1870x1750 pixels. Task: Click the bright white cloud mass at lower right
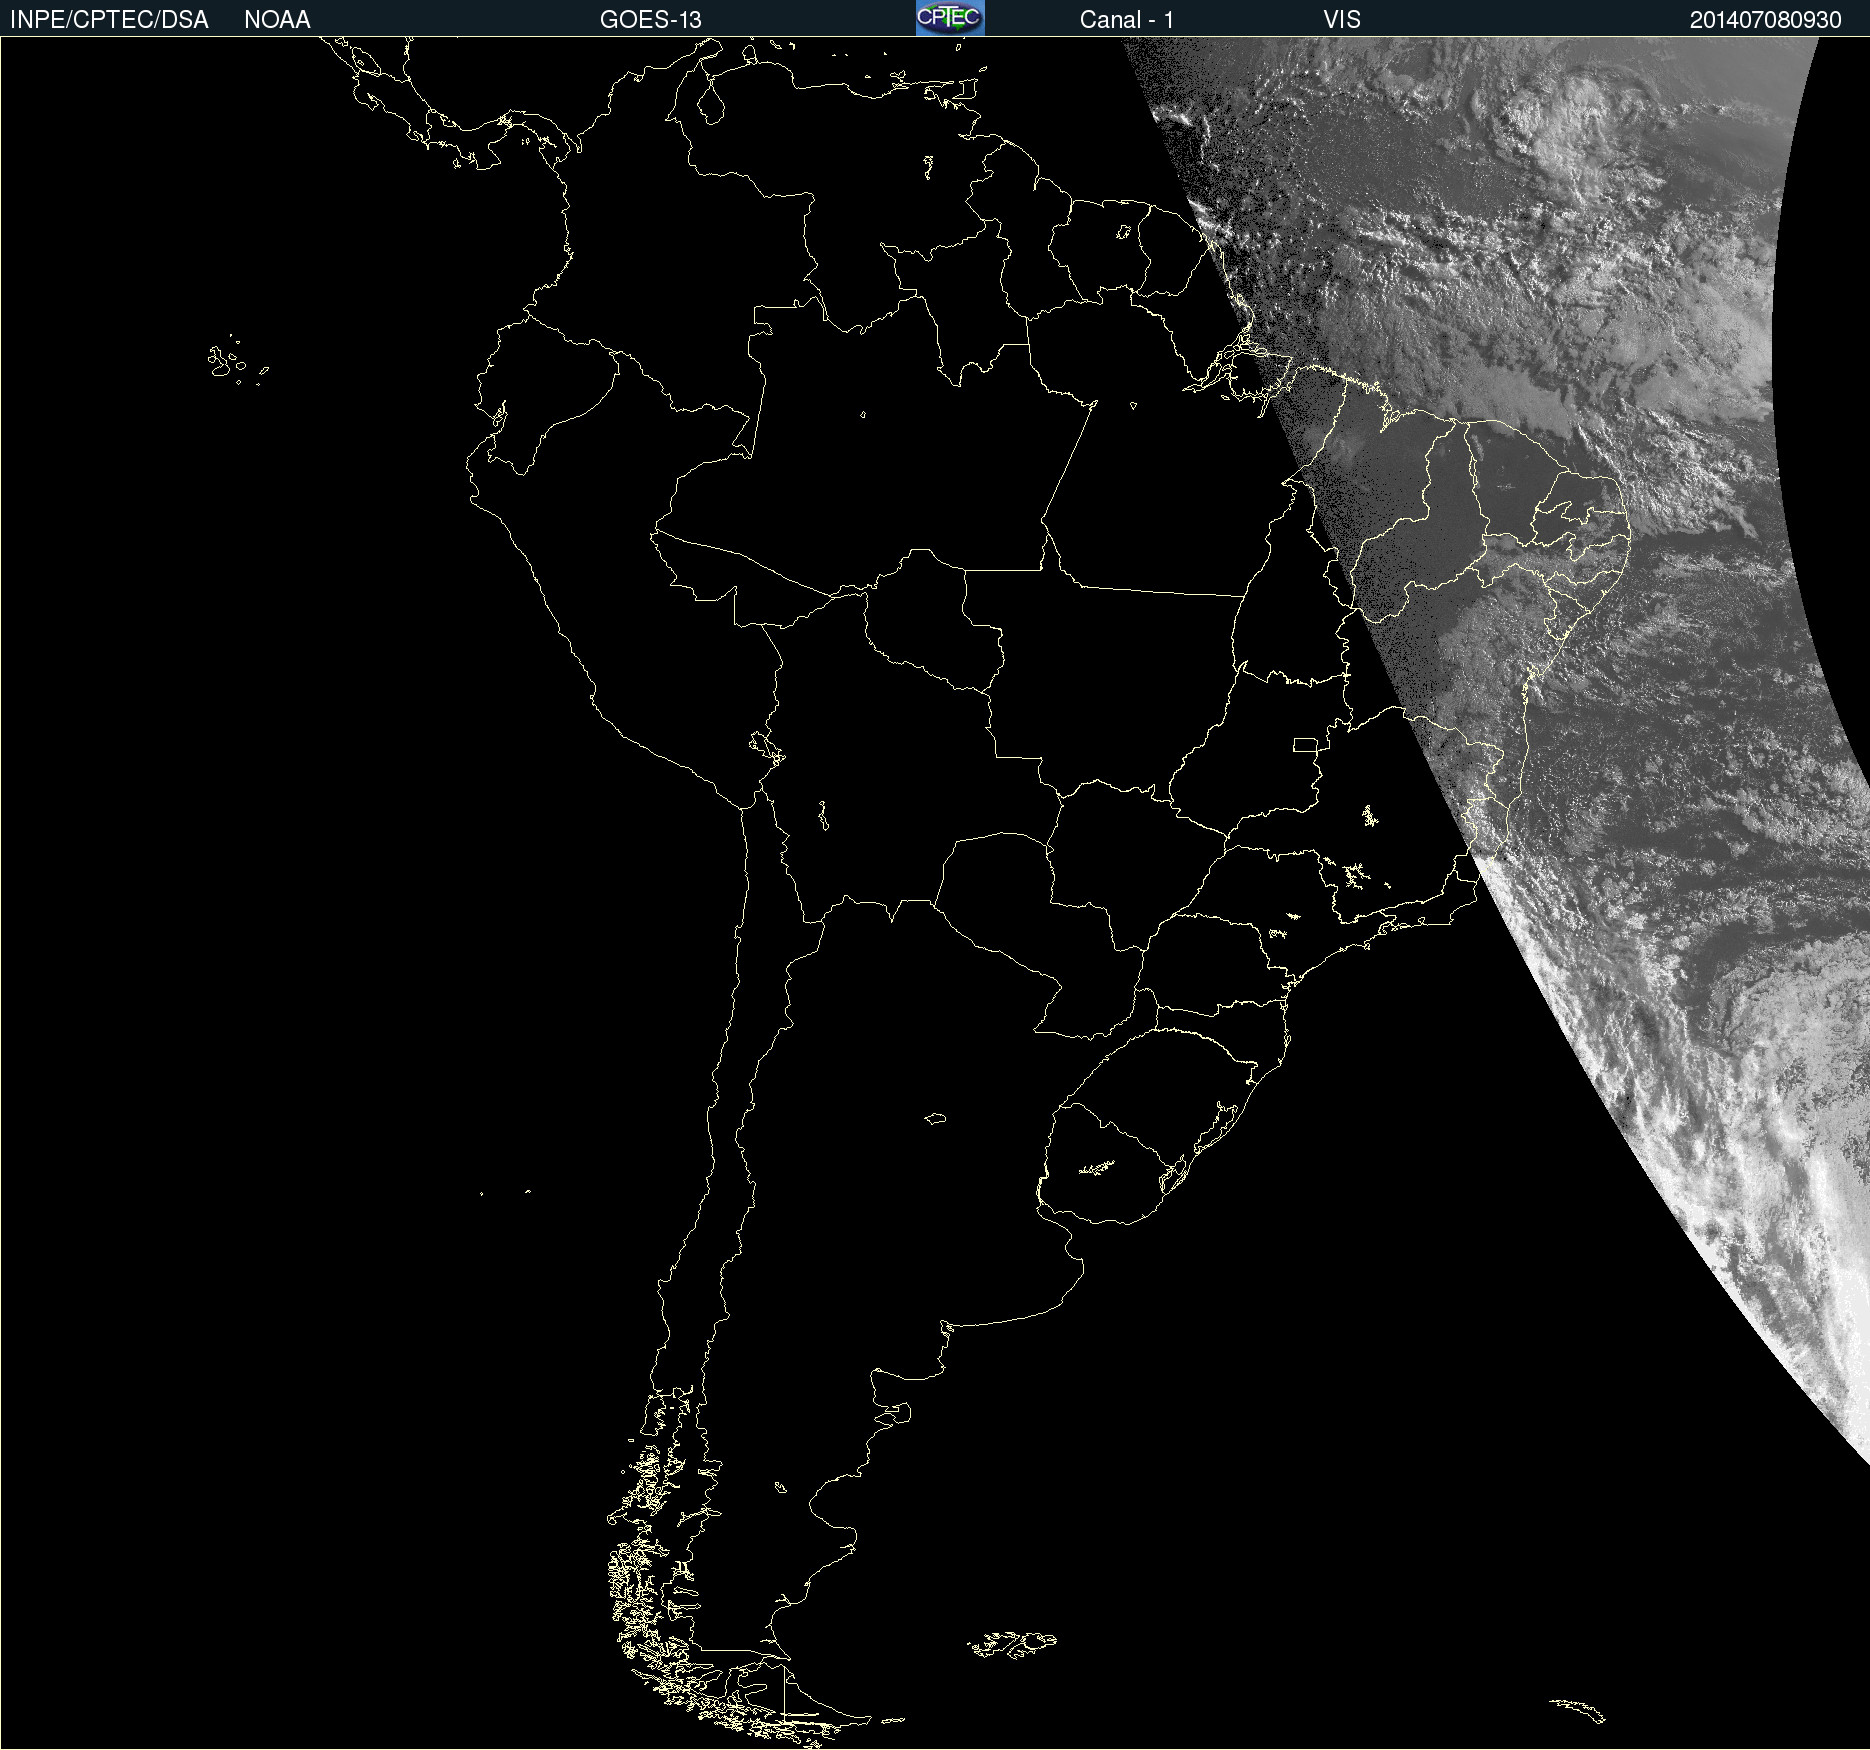coord(1790,1250)
